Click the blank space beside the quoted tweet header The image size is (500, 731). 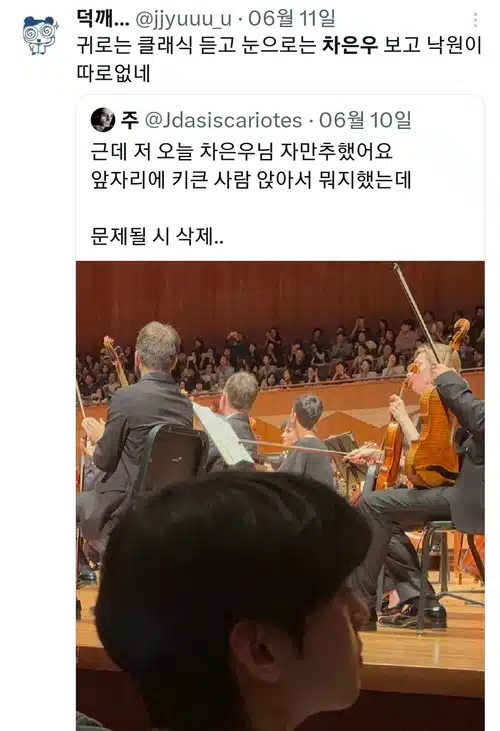click(446, 120)
